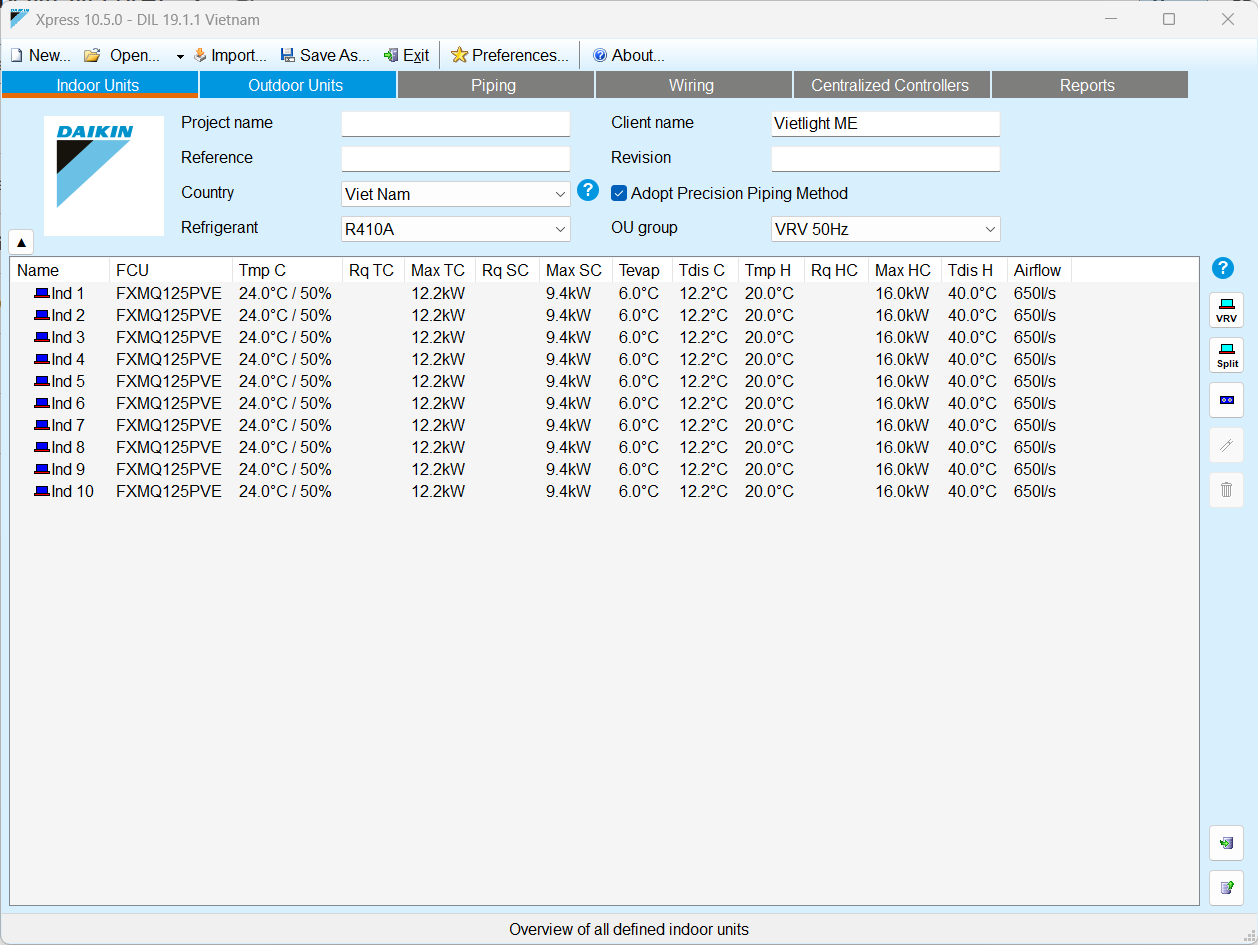1258x945 pixels.
Task: Switch to the Piping tab
Action: 494,85
